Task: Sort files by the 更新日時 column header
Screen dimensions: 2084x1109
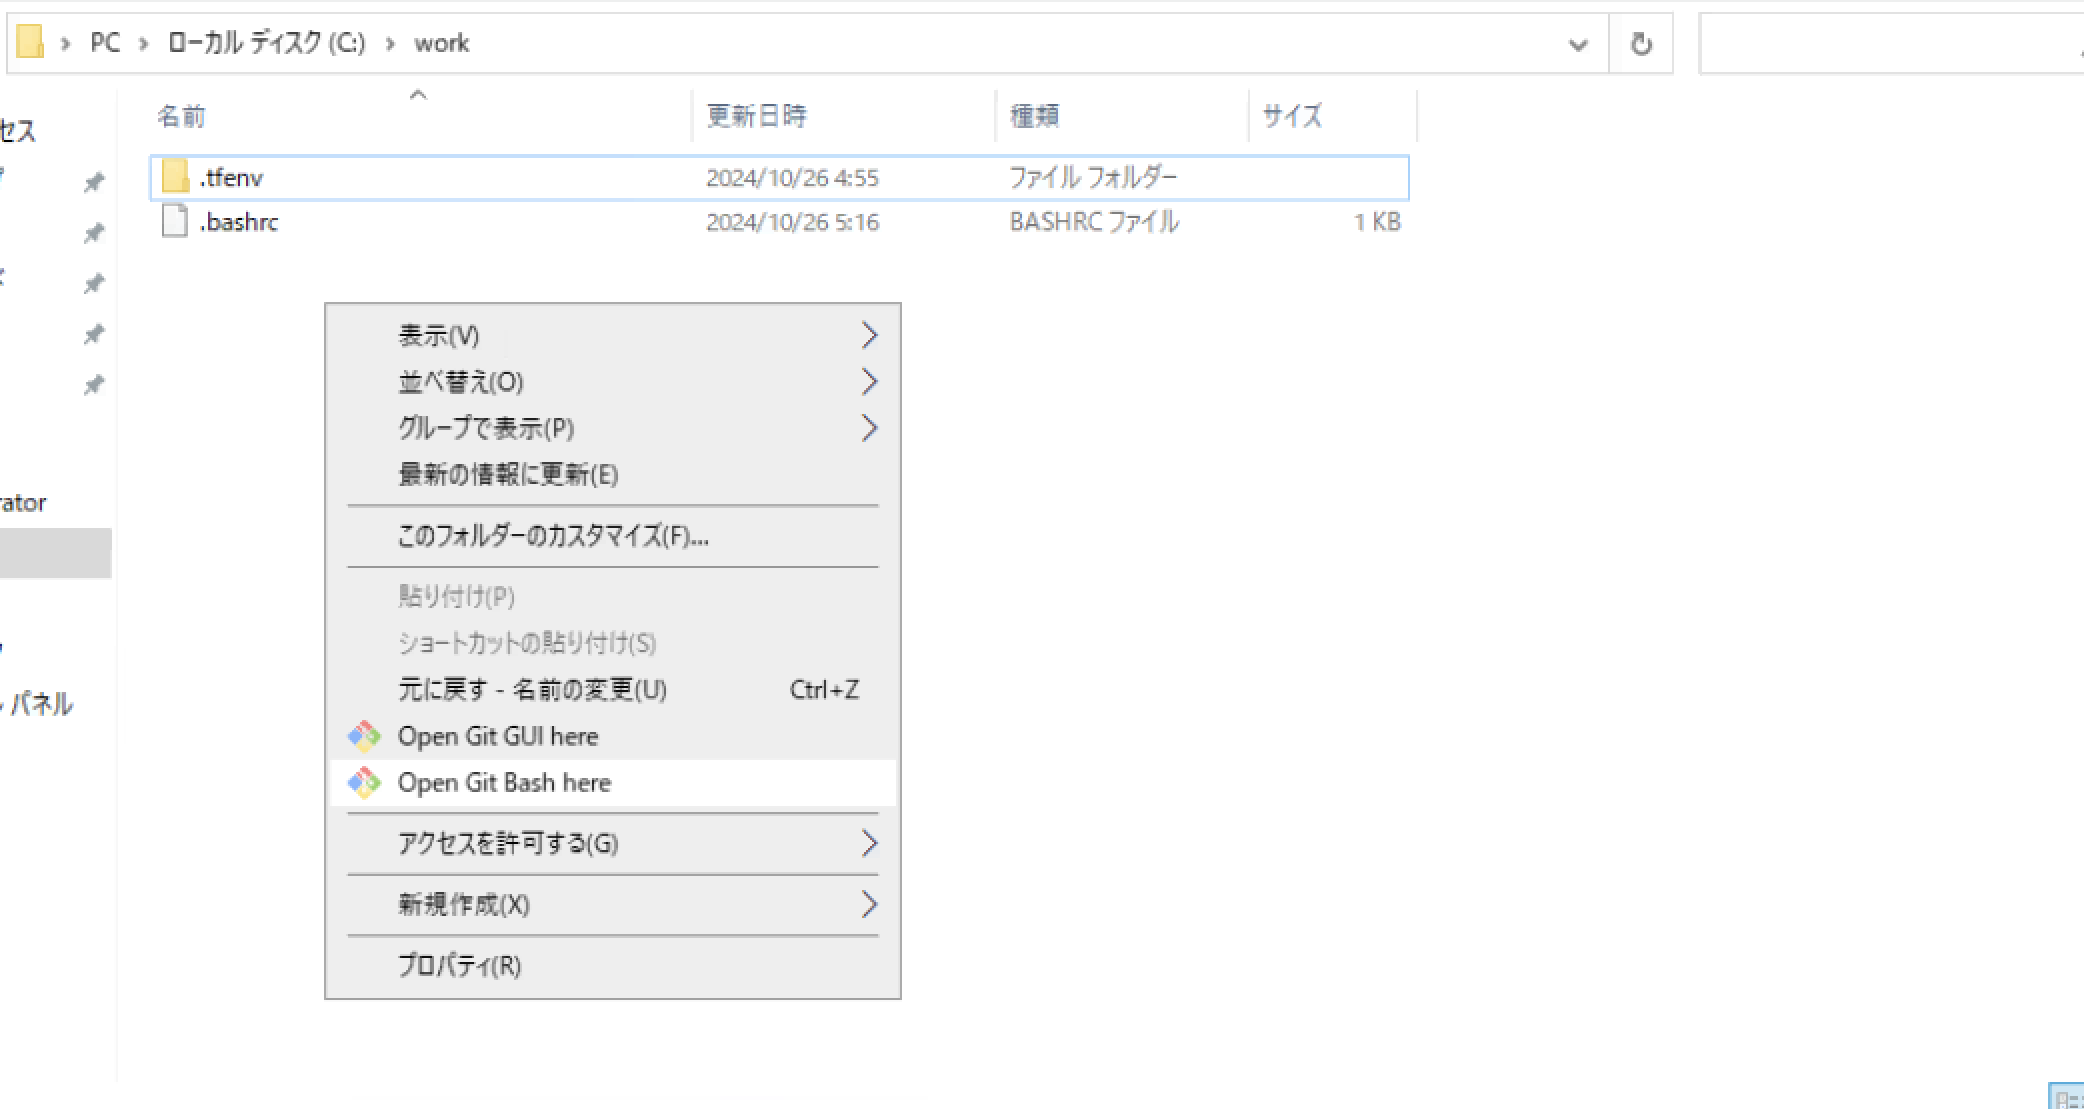Action: (x=756, y=115)
